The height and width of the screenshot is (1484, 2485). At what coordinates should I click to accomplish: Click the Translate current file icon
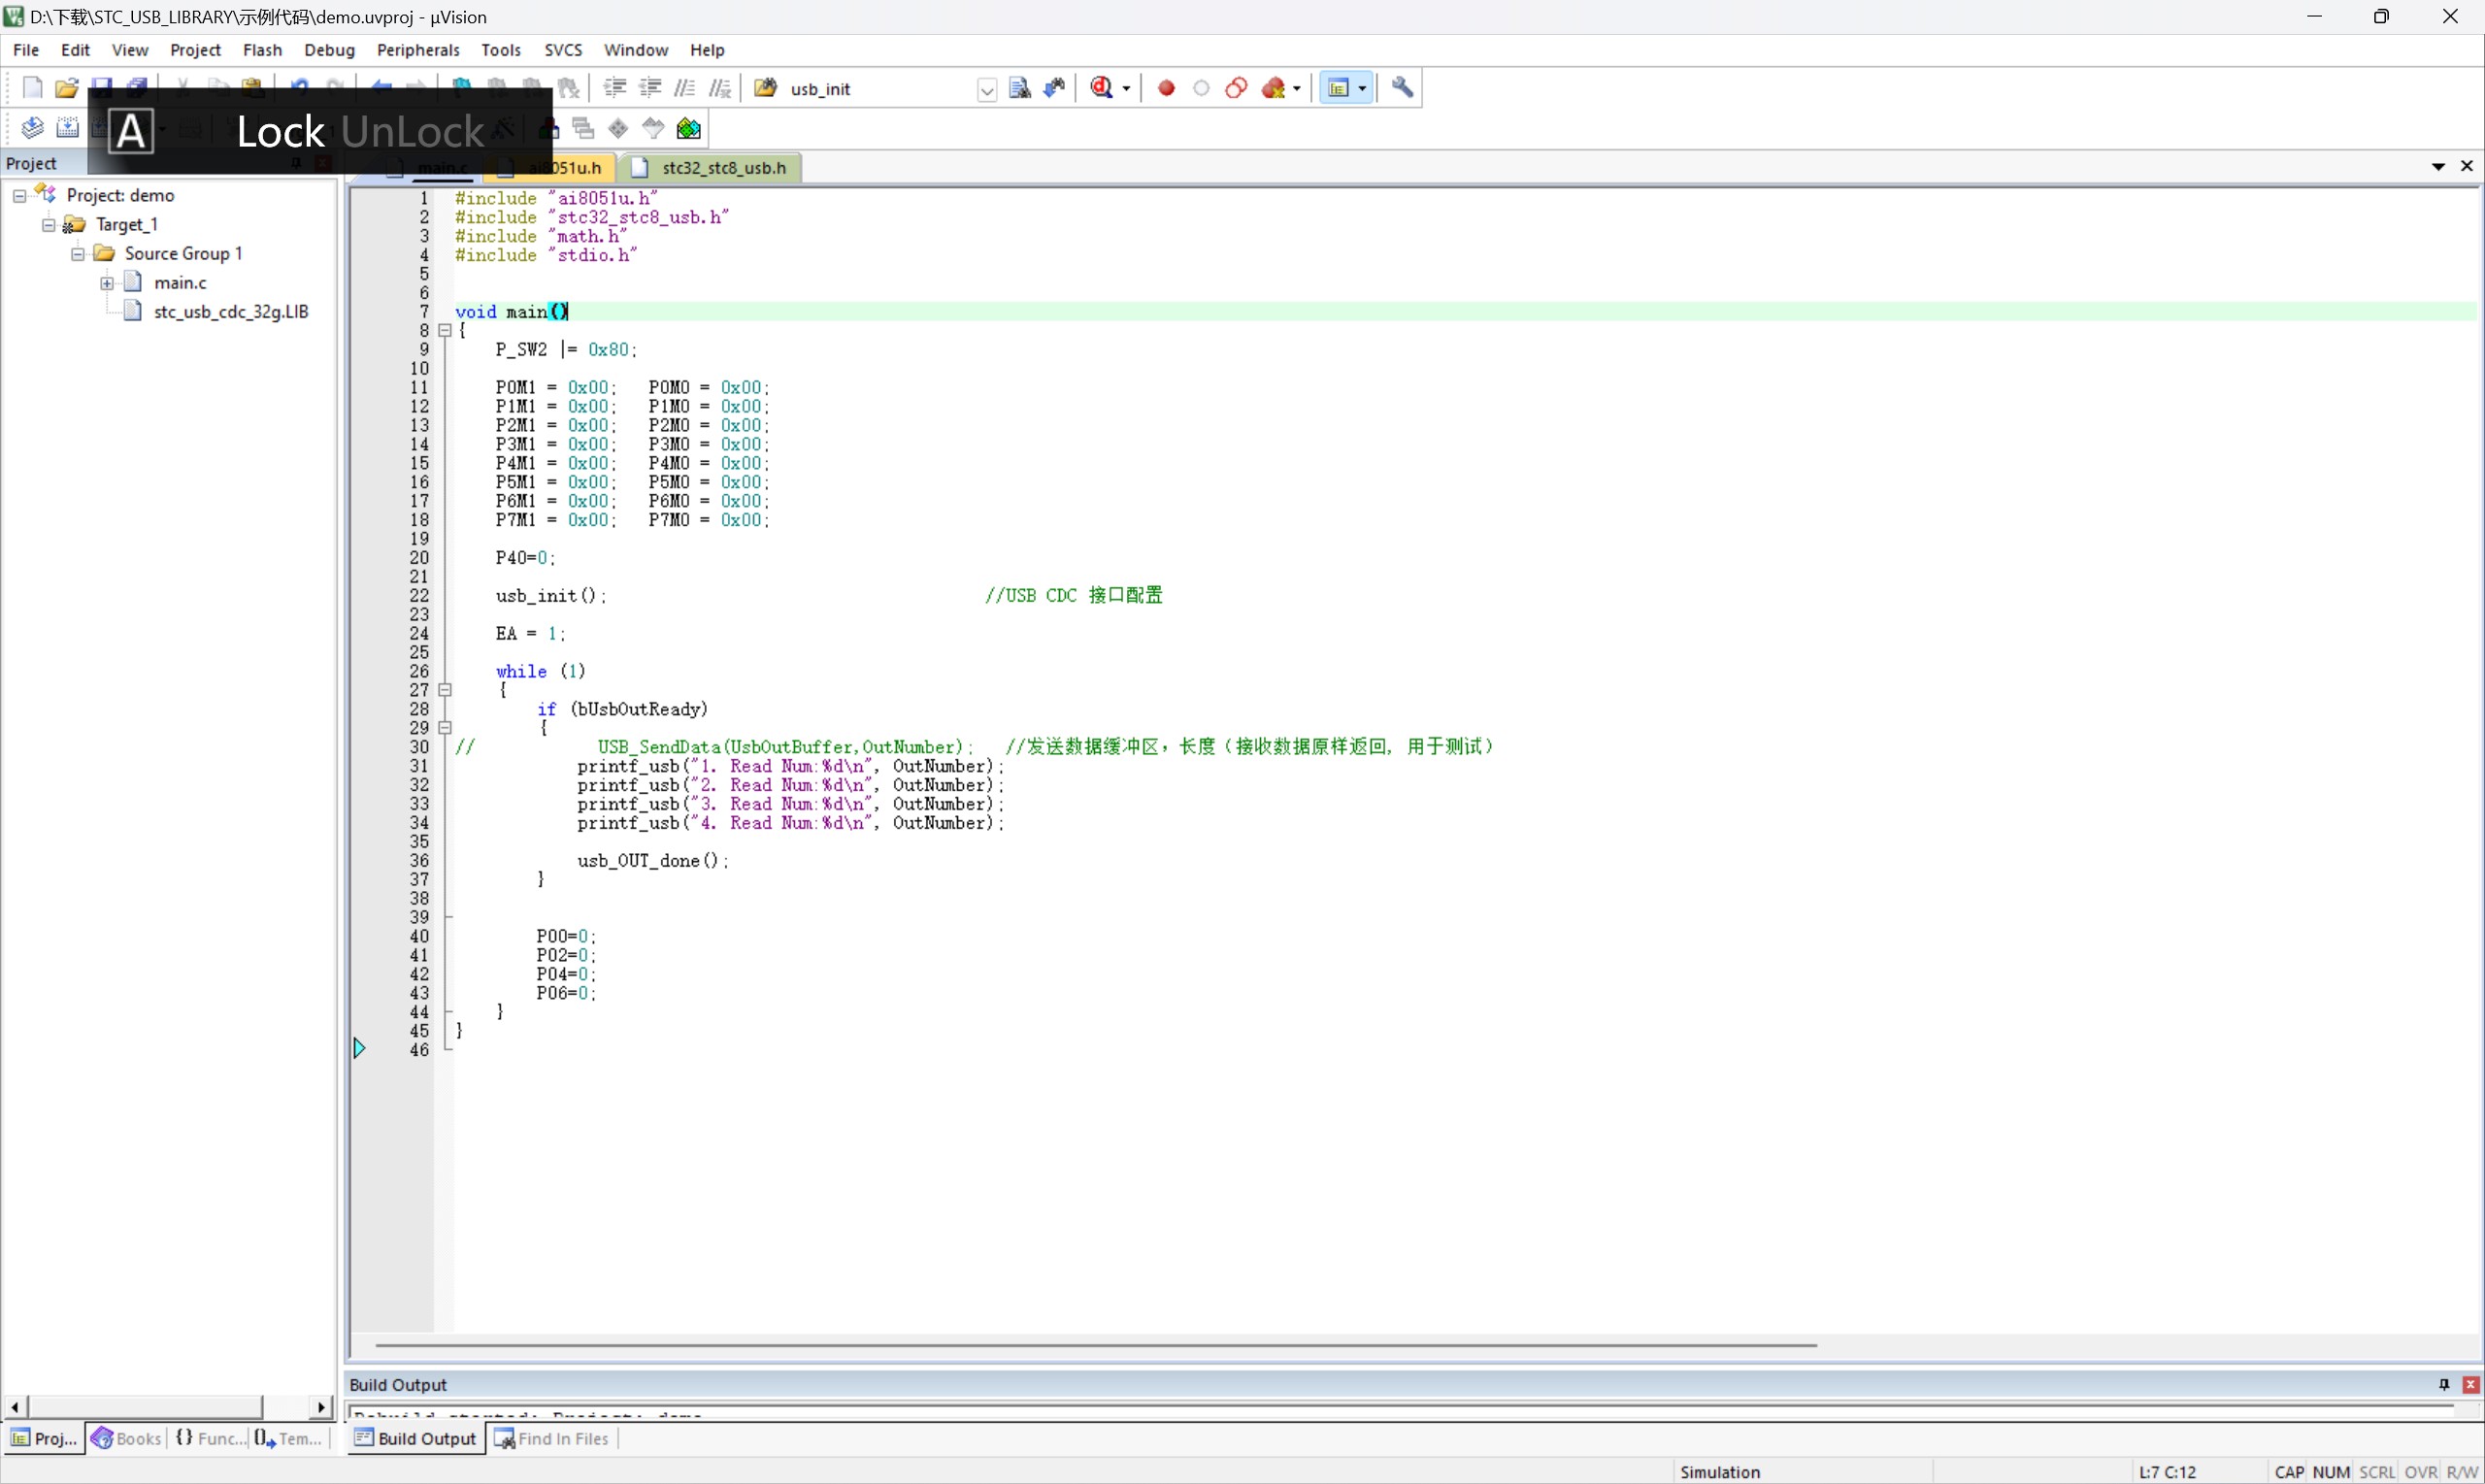(32, 128)
